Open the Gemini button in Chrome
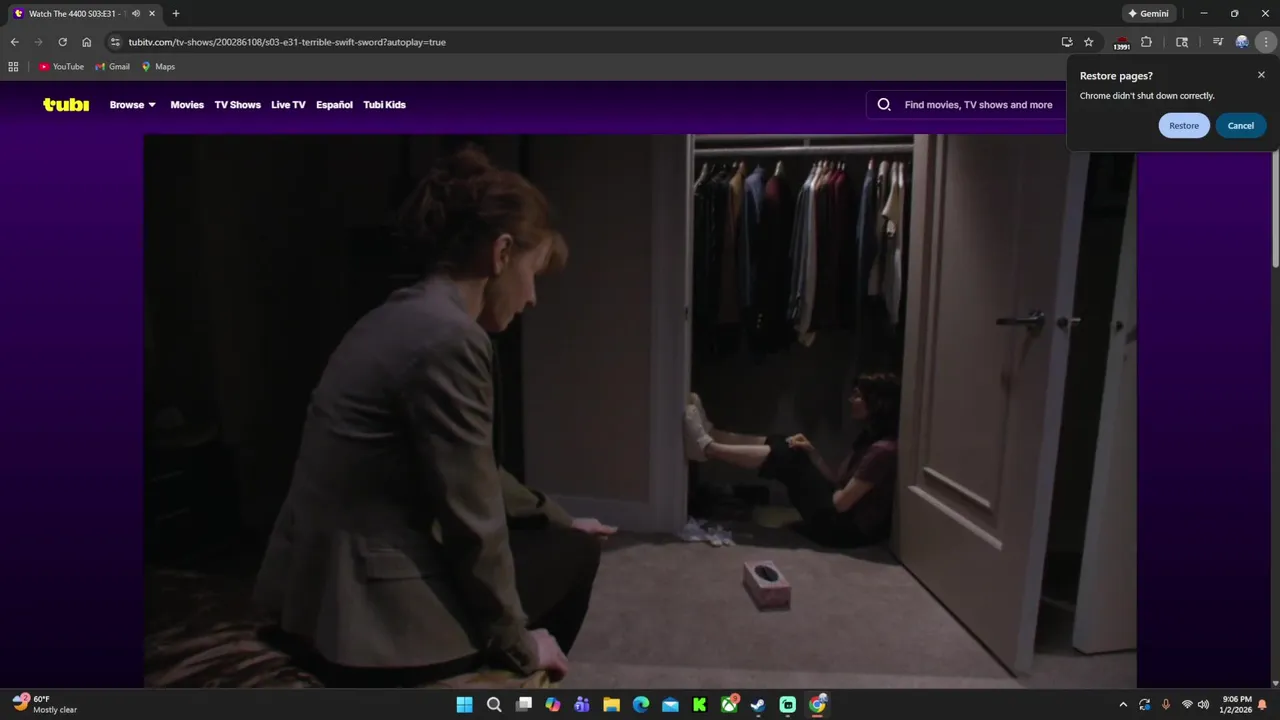 1148,14
